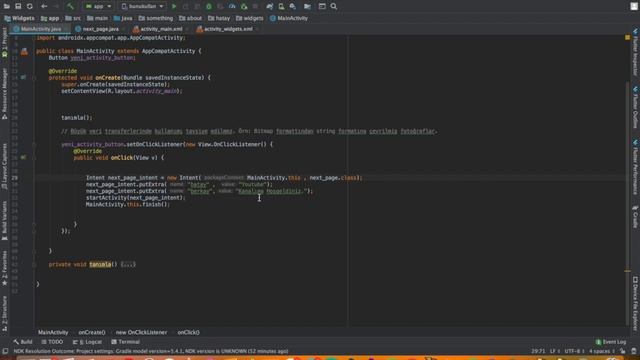This screenshot has width=640, height=360.
Task: Collapse the onCreate method fold marker
Action: pyautogui.click(x=34, y=78)
